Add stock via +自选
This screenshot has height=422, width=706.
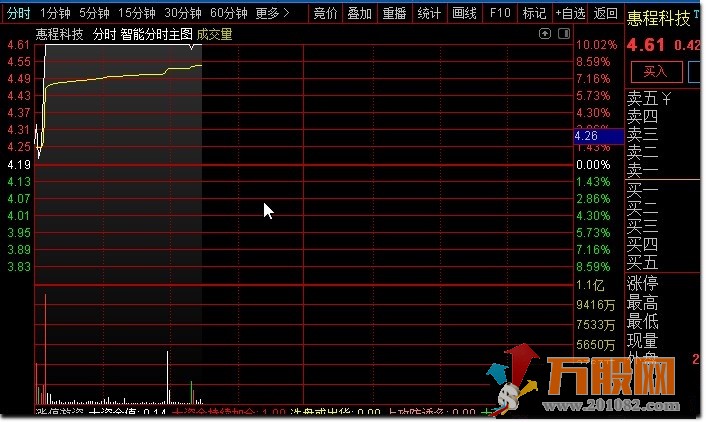point(570,13)
